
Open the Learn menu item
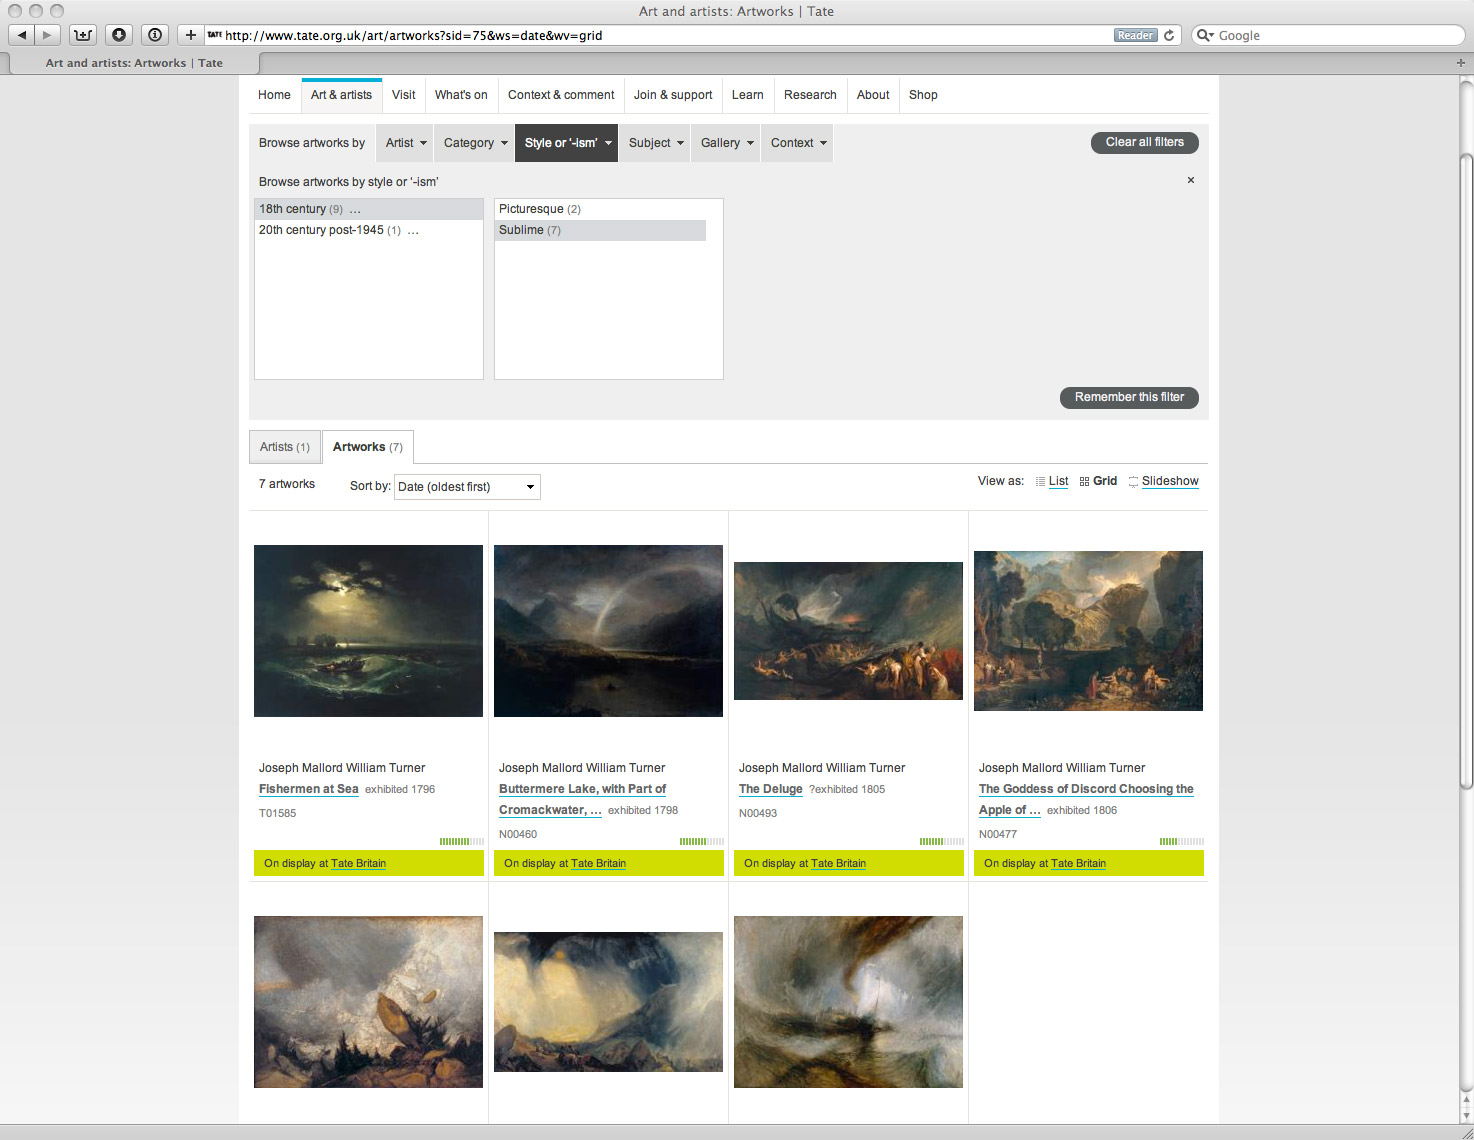(748, 95)
